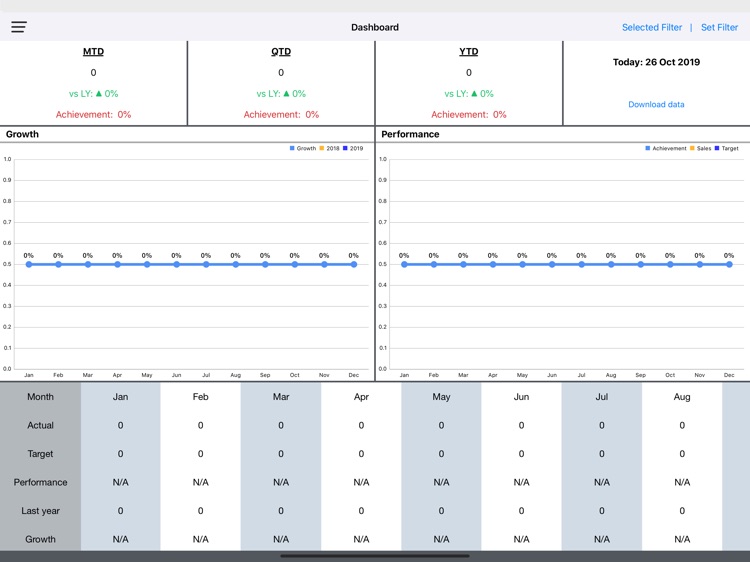Image resolution: width=750 pixels, height=562 pixels.
Task: Click the Apr column header in table
Action: (x=361, y=397)
